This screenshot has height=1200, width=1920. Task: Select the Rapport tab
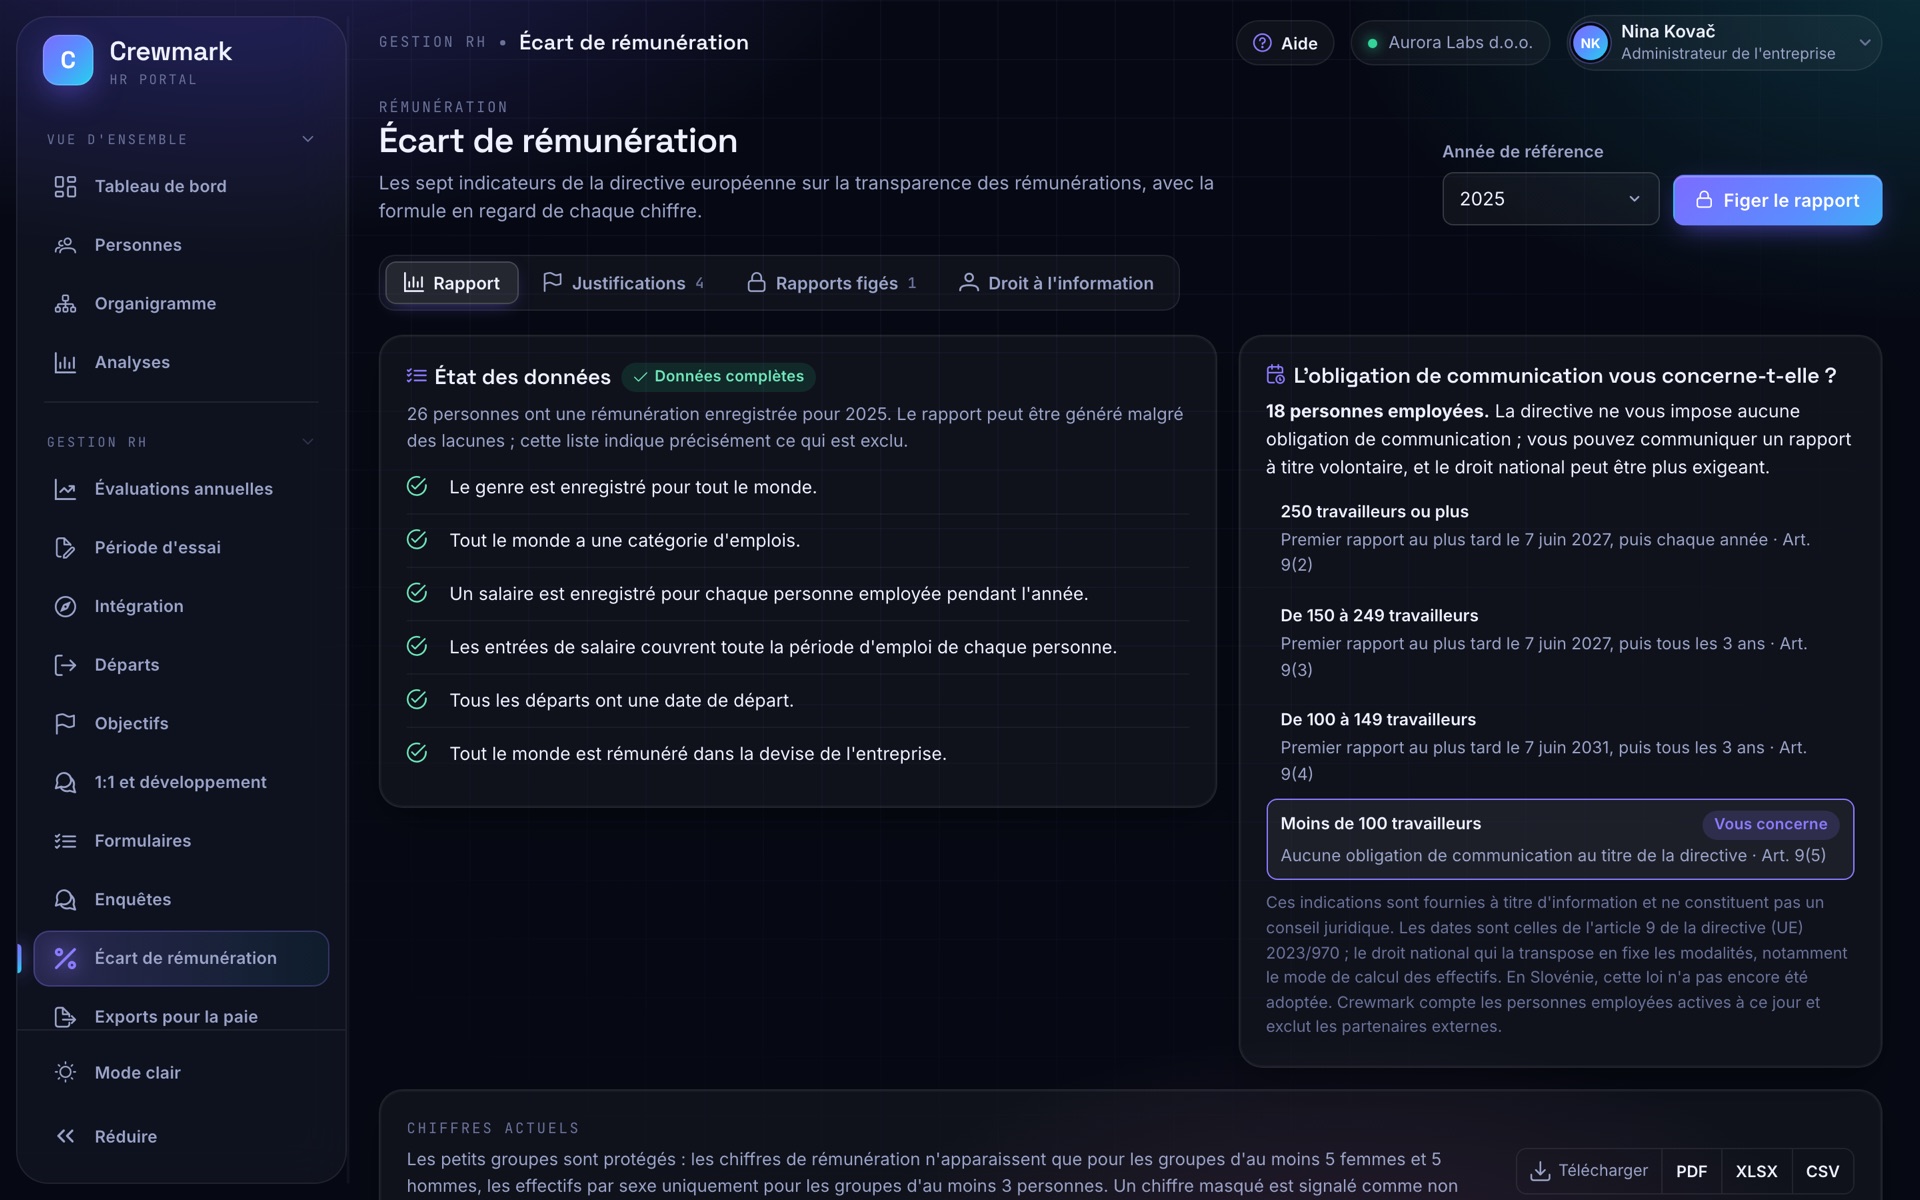451,283
